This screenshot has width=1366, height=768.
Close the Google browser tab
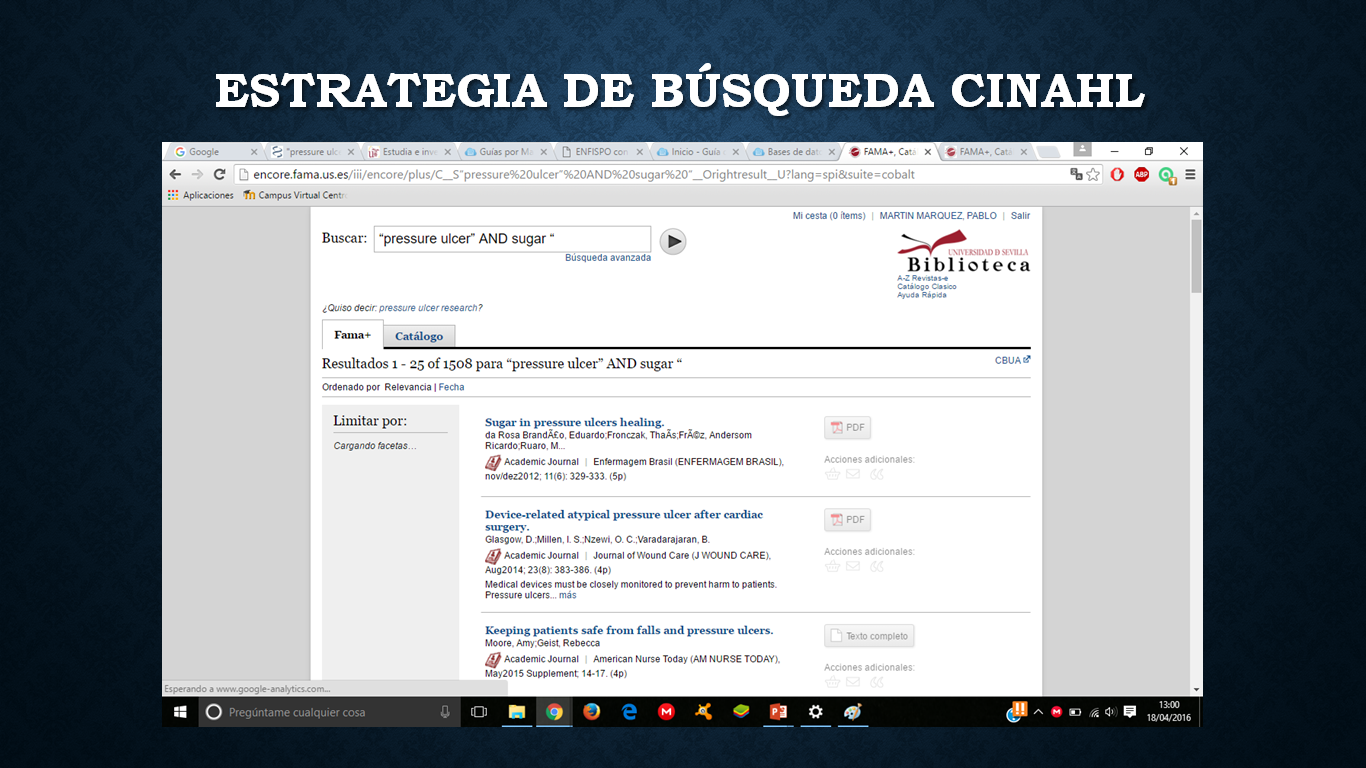pos(254,152)
